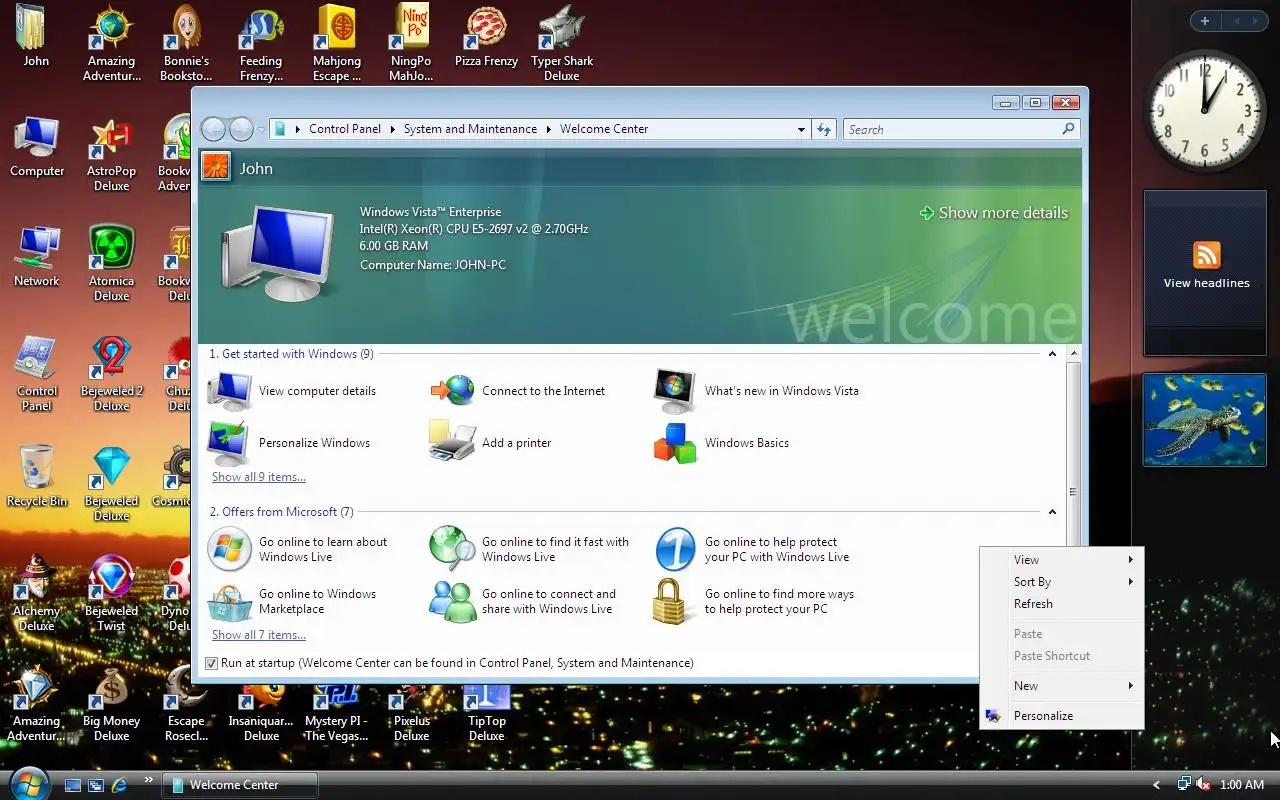This screenshot has width=1280, height=800.
Task: Click Show Desktop in Quick Launch
Action: [73, 785]
